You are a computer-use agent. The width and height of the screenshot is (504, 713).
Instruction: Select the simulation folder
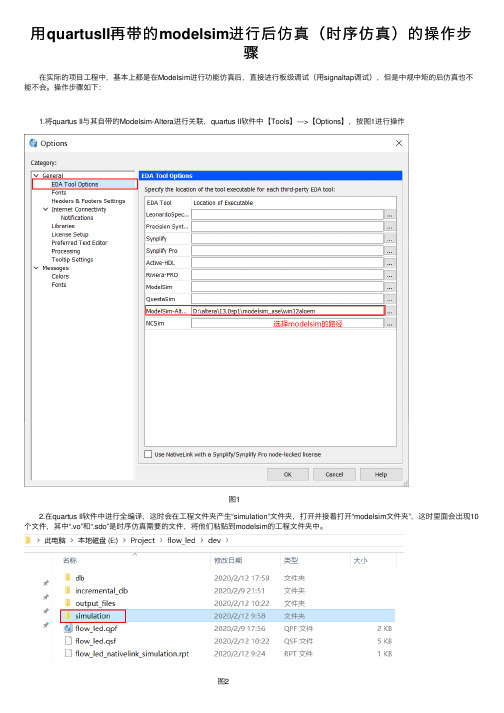(93, 616)
